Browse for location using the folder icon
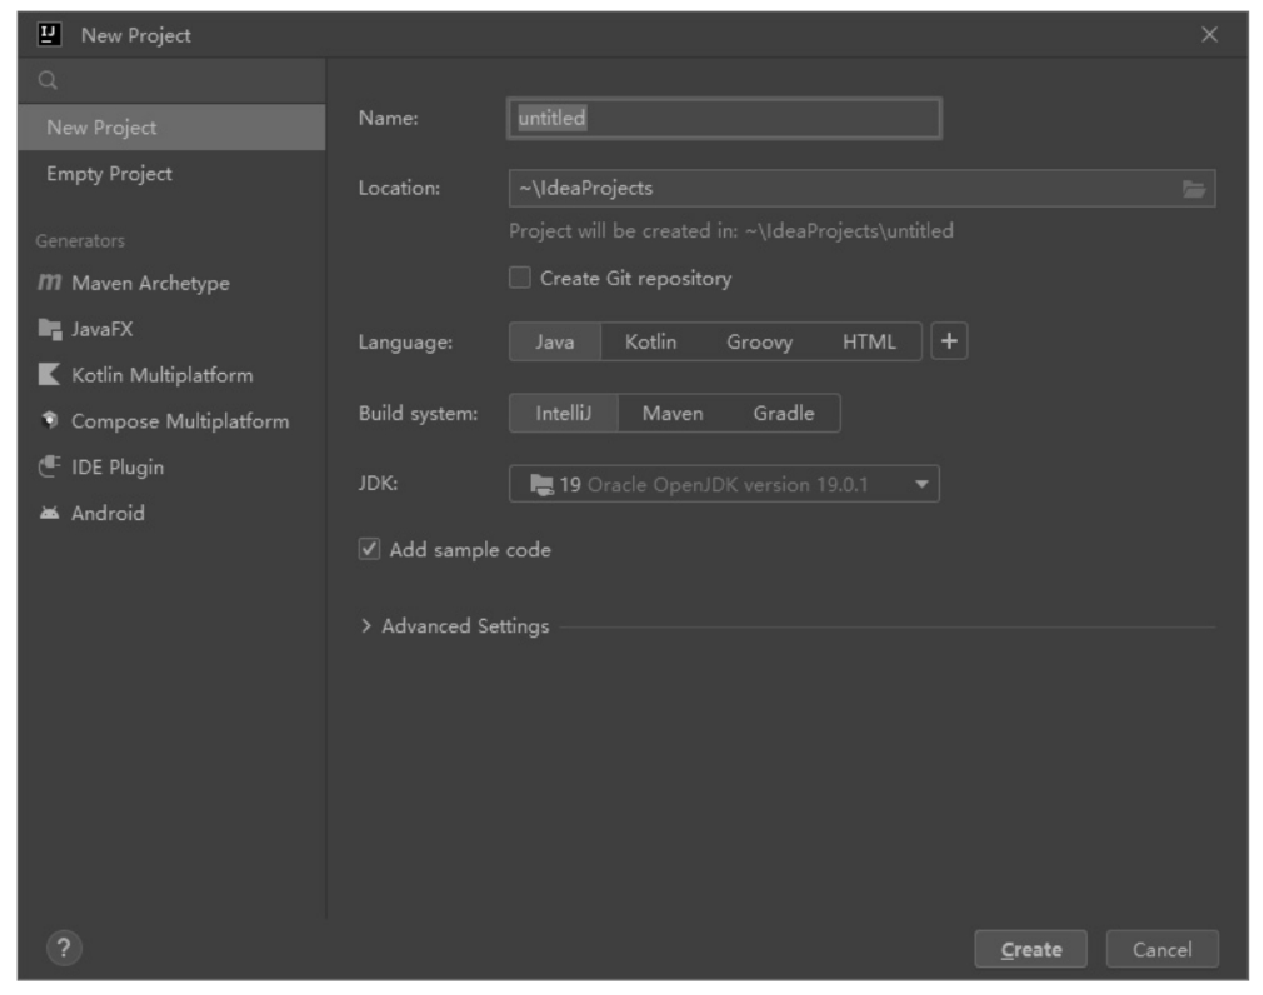The width and height of the screenshot is (1263, 995). [x=1194, y=189]
